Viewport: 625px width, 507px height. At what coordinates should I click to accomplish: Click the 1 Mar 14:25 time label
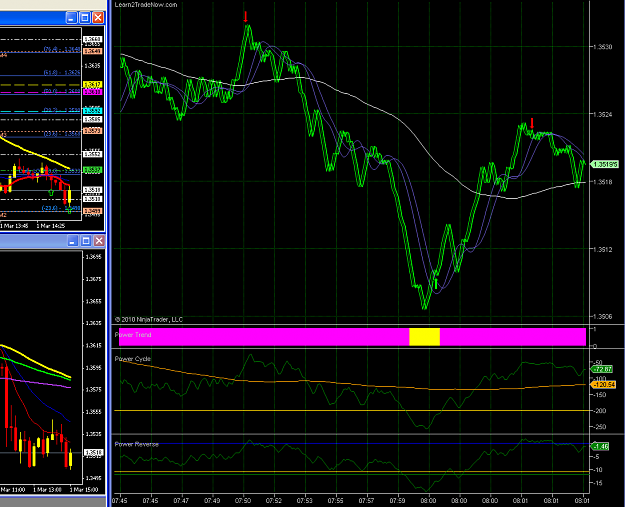click(51, 226)
